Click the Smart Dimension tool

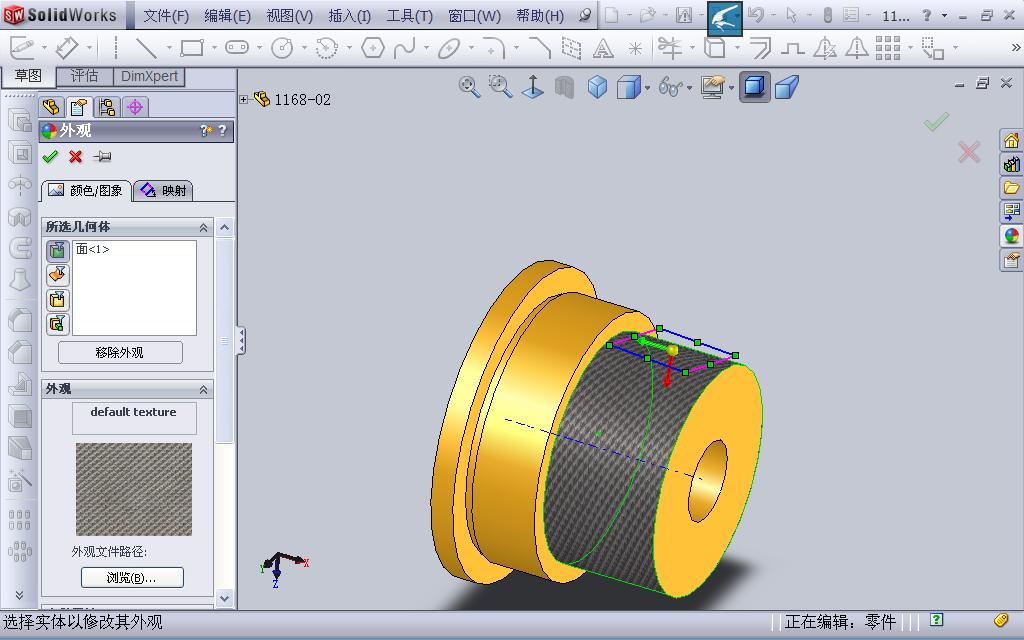[x=67, y=48]
